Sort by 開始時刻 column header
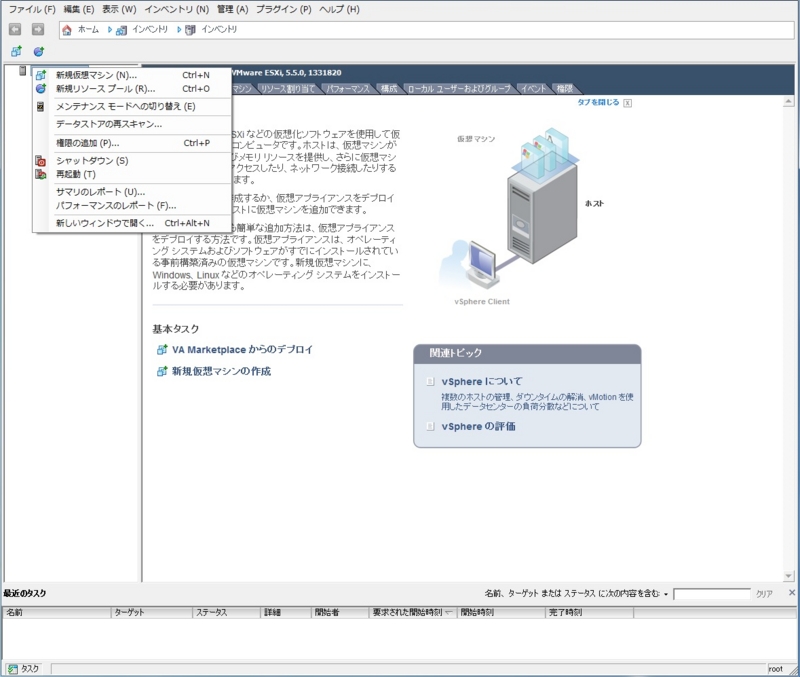The image size is (800, 677). (501, 612)
